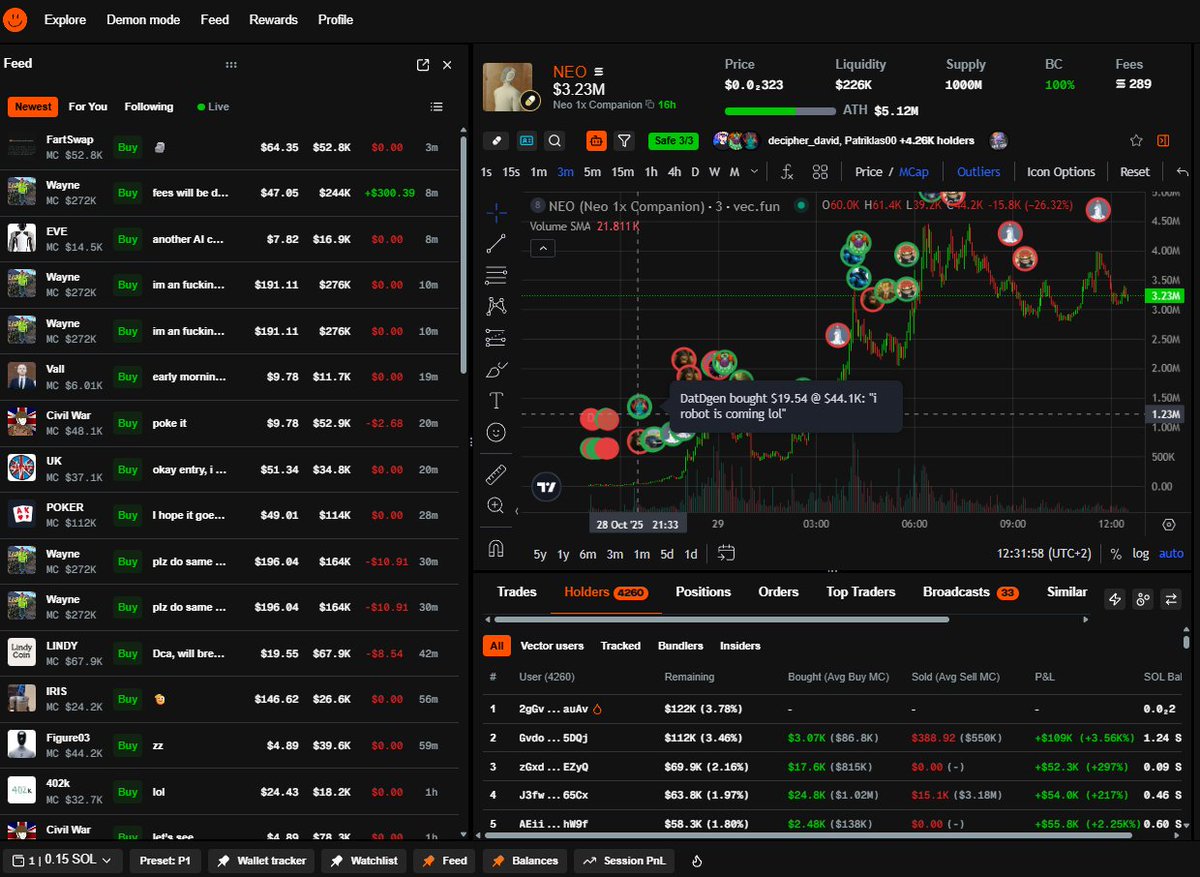Filter holders by Bundlers
This screenshot has width=1200, height=877.
[680, 646]
